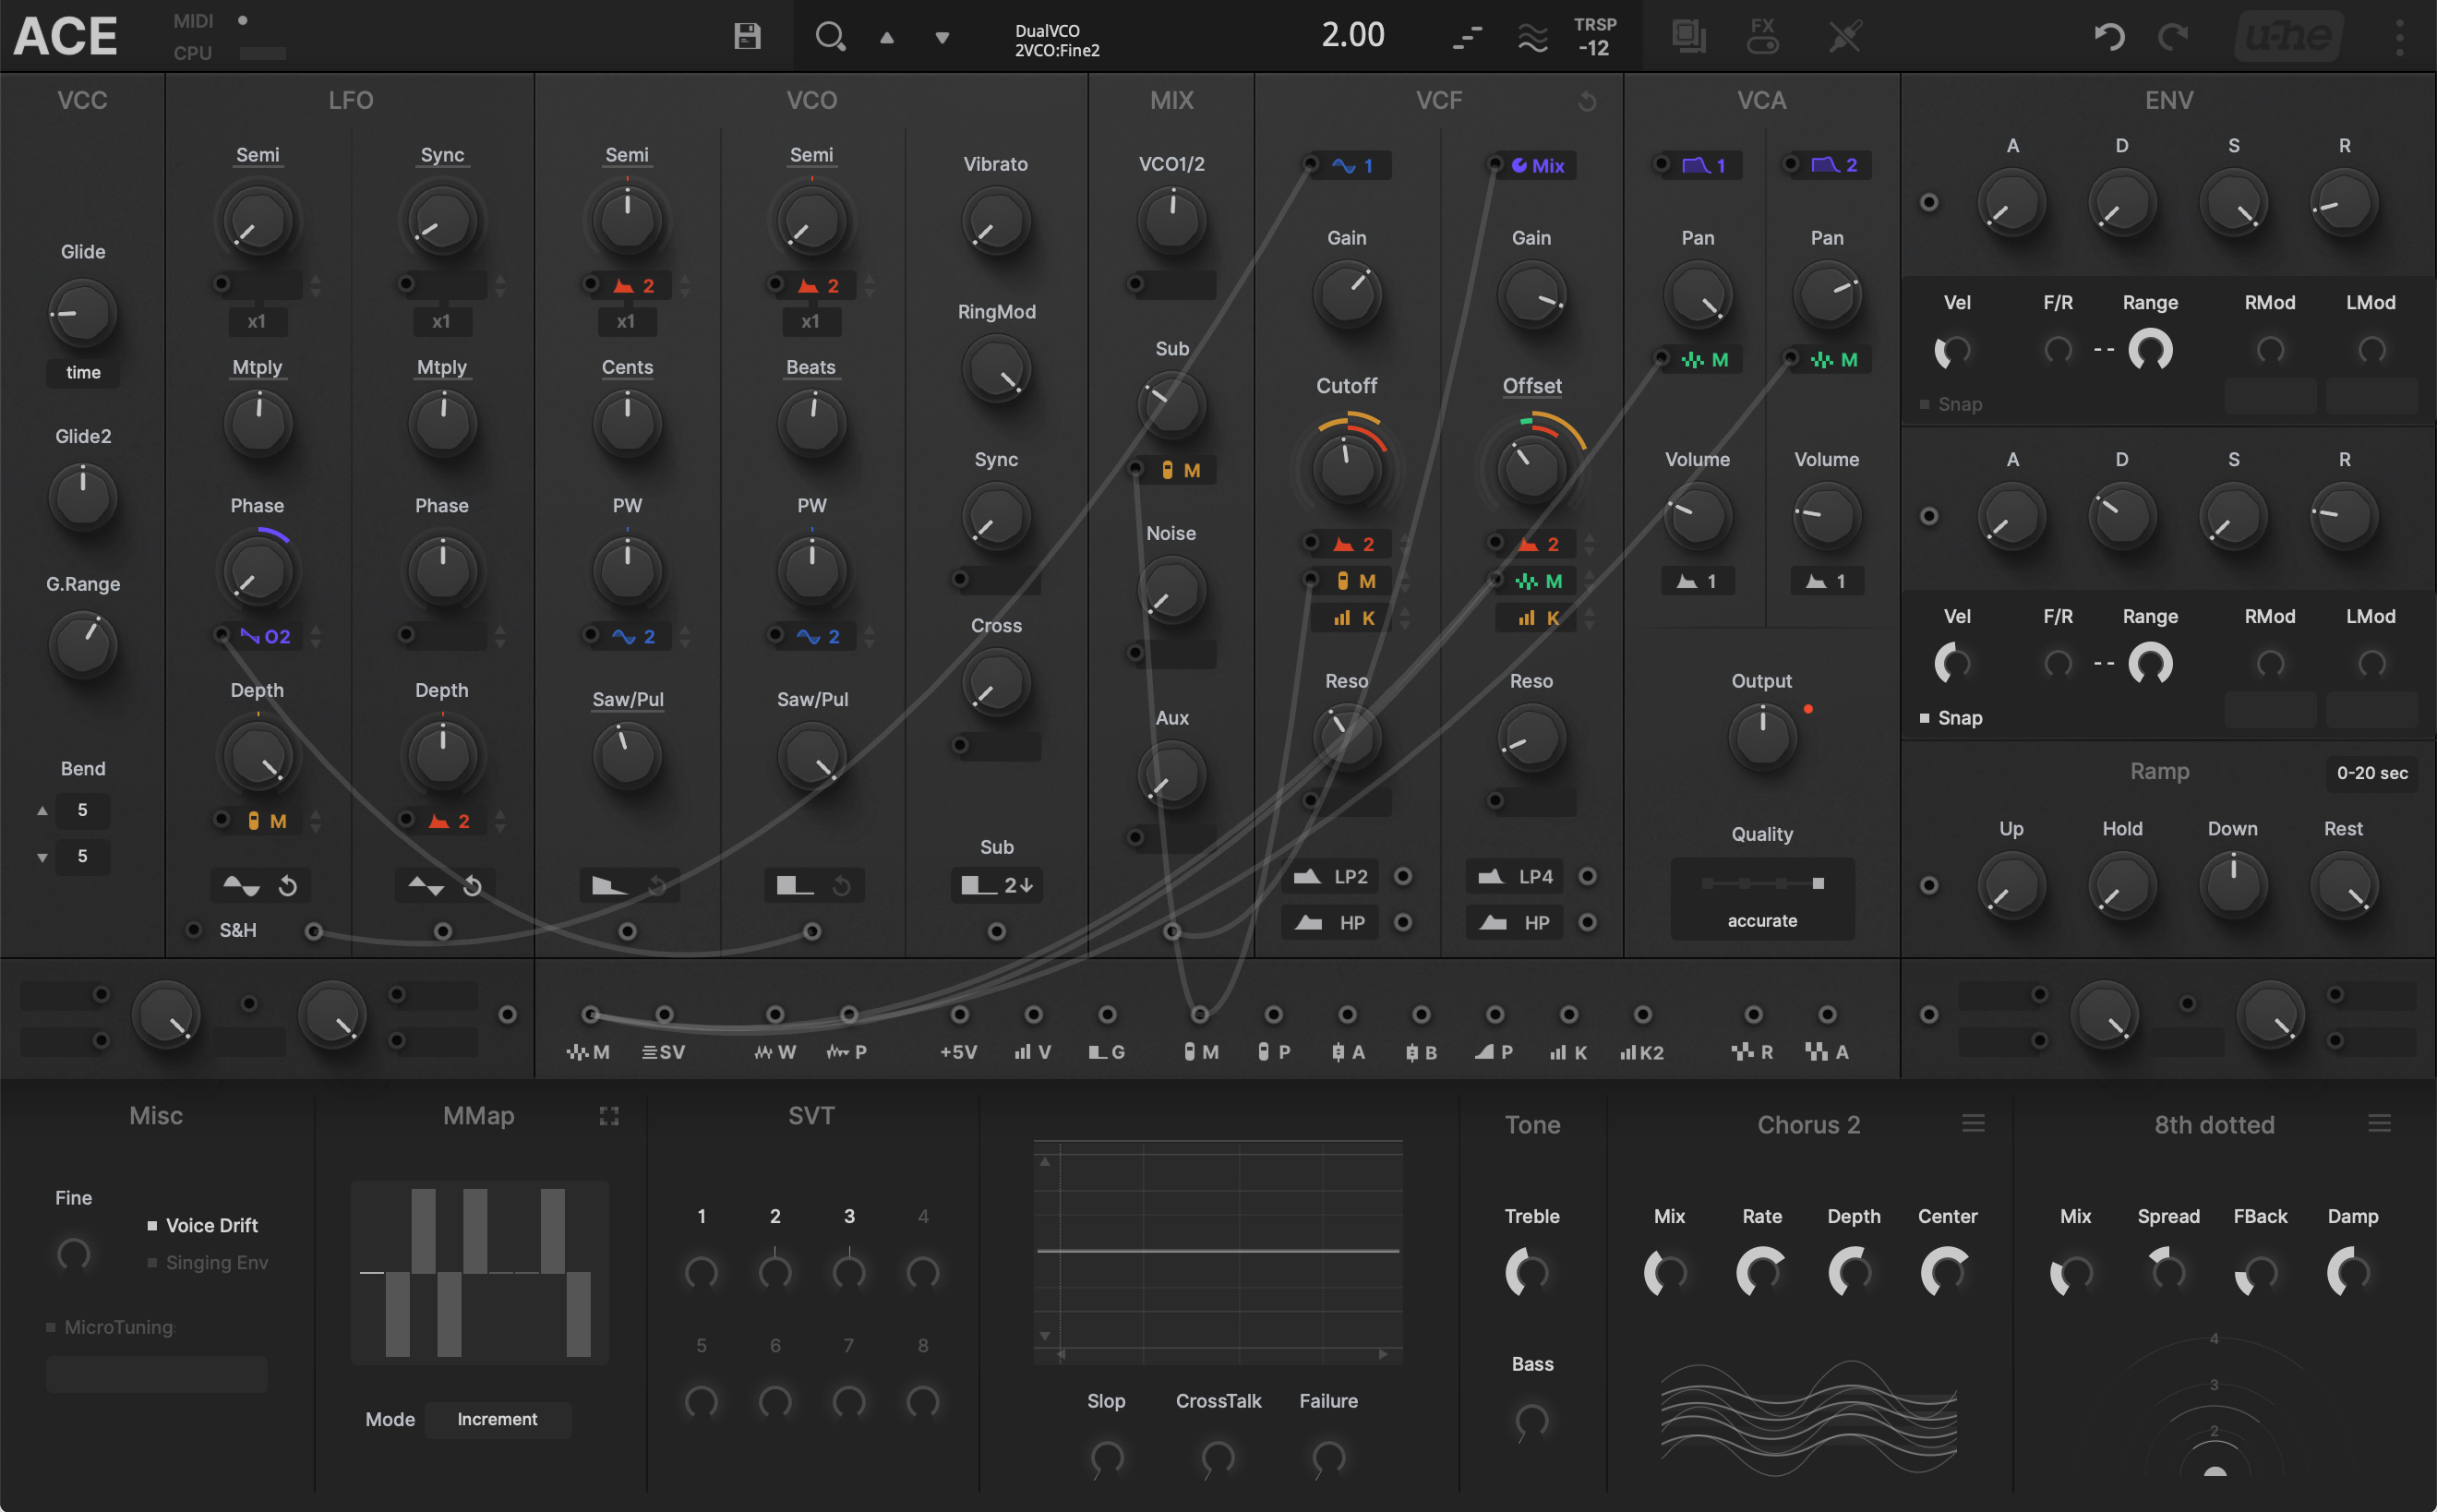Click the glide mode icon beside 2.00
This screenshot has width=2437, height=1512.
(x=1467, y=38)
